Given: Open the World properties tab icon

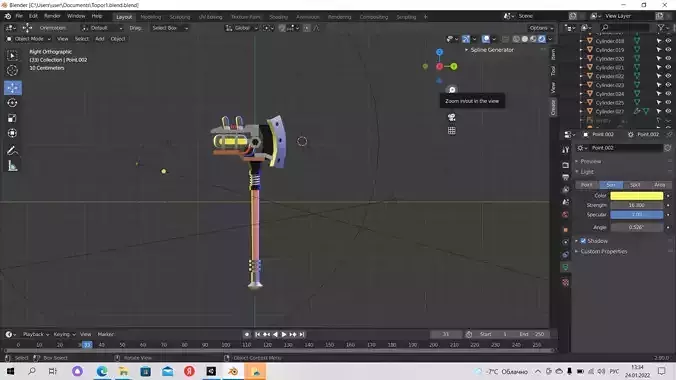Looking at the screenshot, I should (x=566, y=214).
